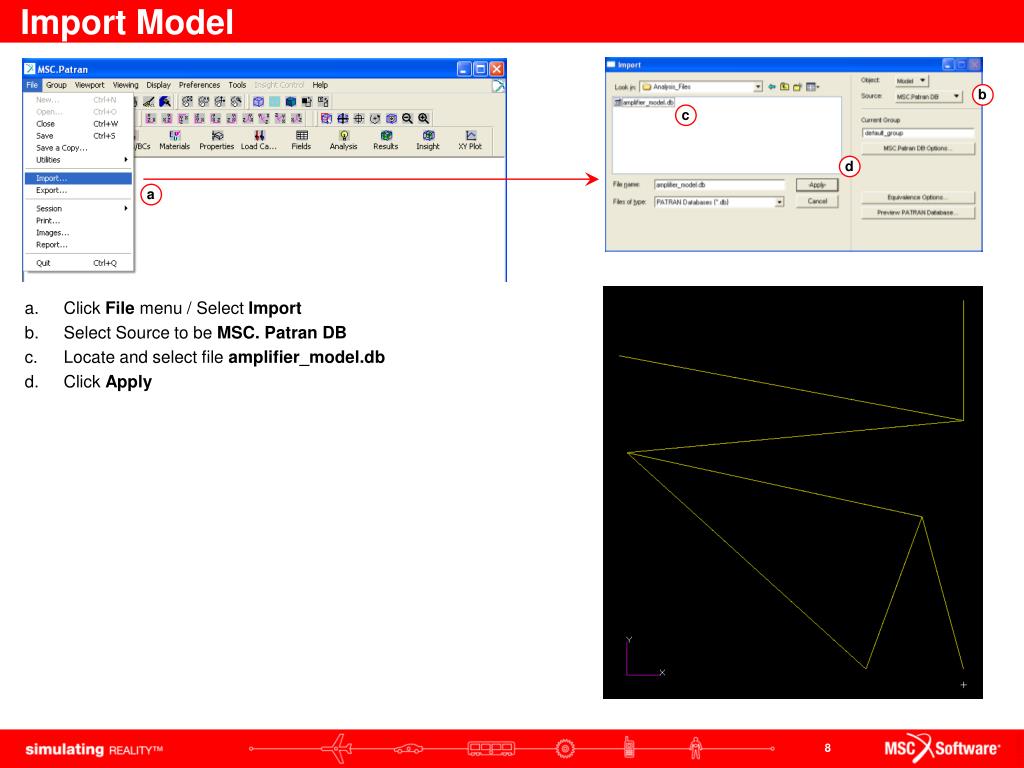Click the zoom in magnifier icon
The image size is (1024, 768).
424,118
